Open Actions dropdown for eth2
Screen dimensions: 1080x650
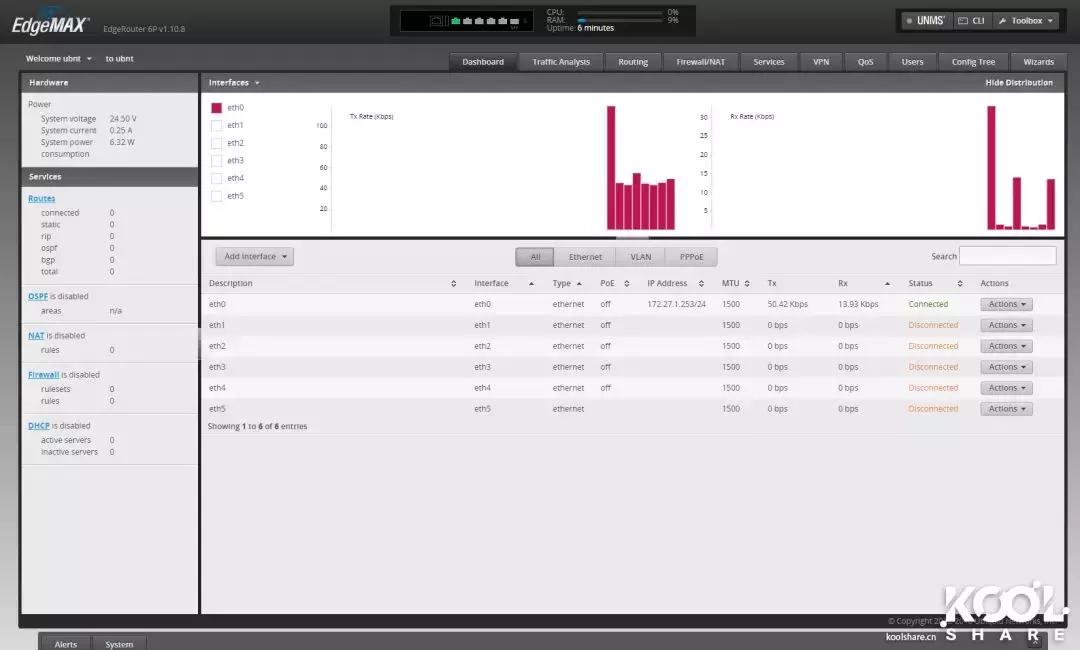(x=1006, y=346)
